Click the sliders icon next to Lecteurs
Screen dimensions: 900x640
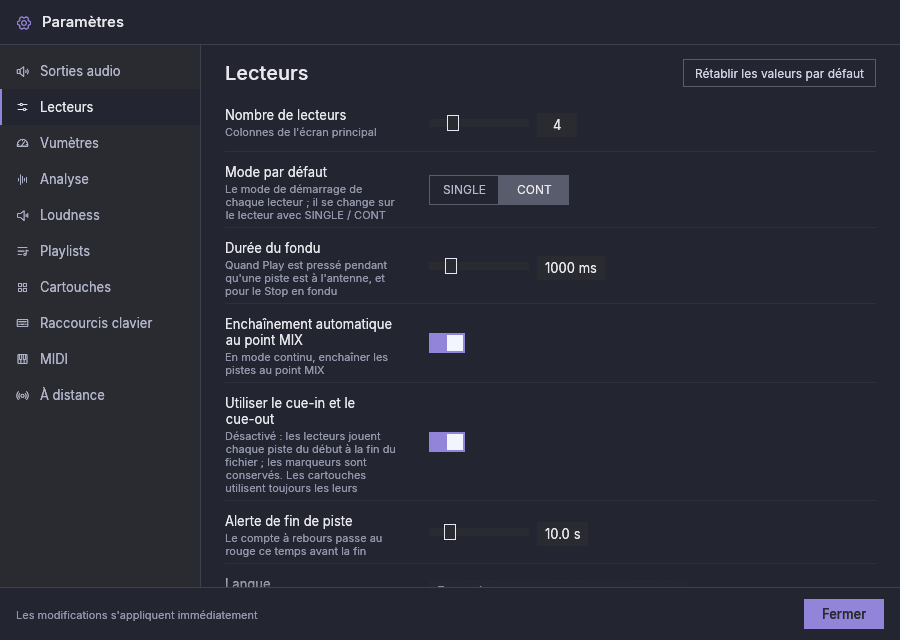pos(22,107)
